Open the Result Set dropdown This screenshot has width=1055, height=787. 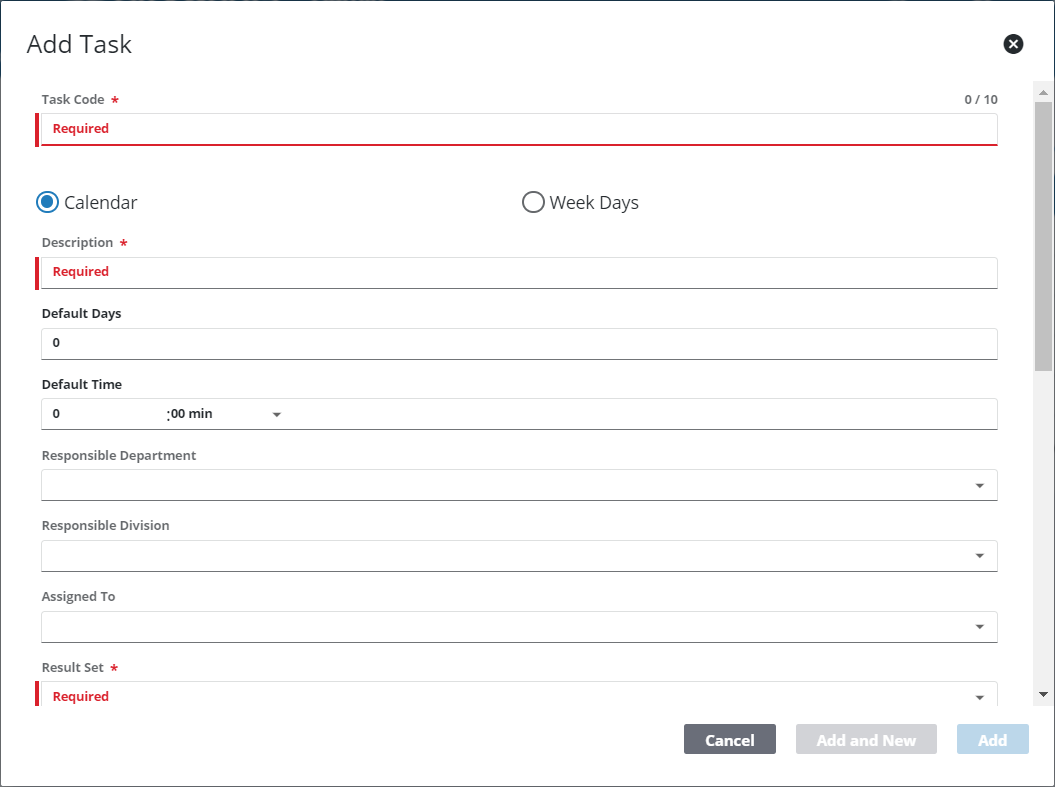click(x=979, y=697)
